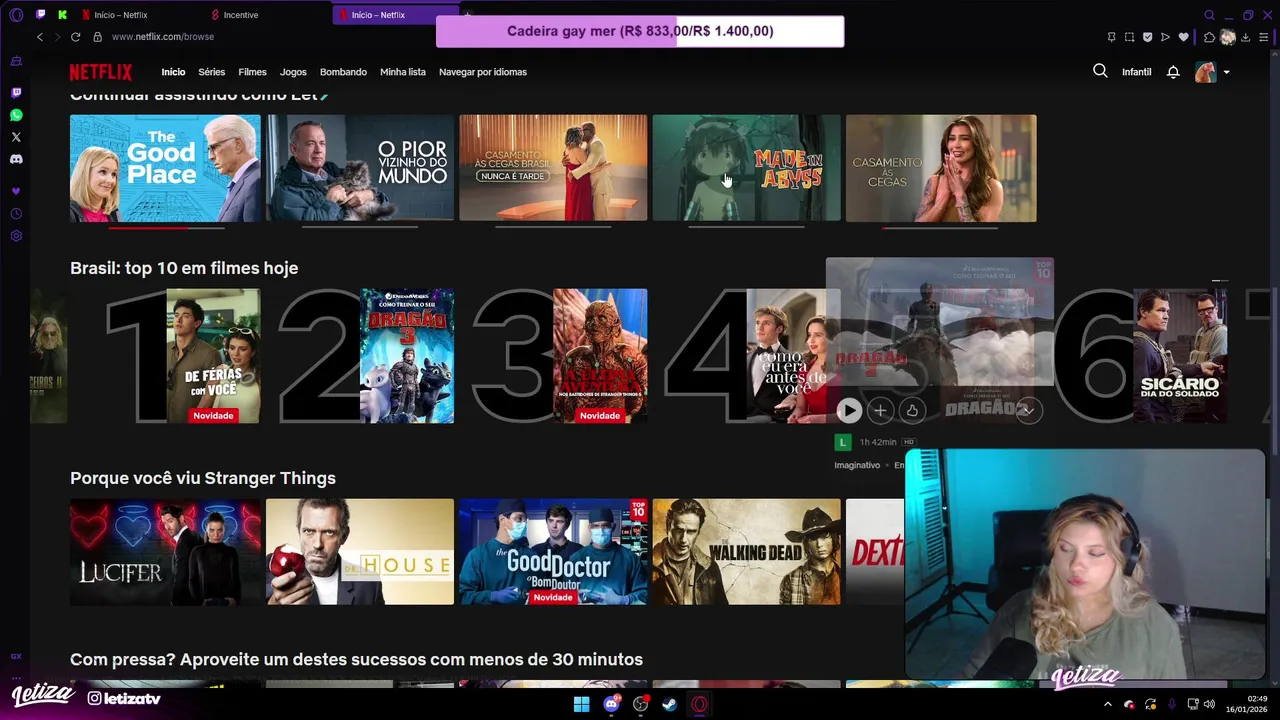Open the ad blocker shield icon
Image resolution: width=1280 pixels, height=720 pixels.
1147,37
